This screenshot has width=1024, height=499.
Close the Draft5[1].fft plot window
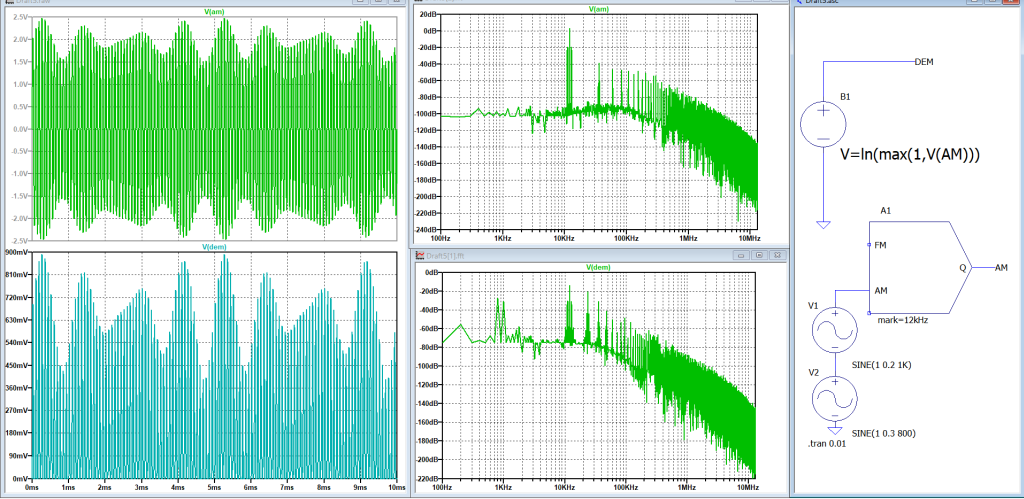click(776, 256)
